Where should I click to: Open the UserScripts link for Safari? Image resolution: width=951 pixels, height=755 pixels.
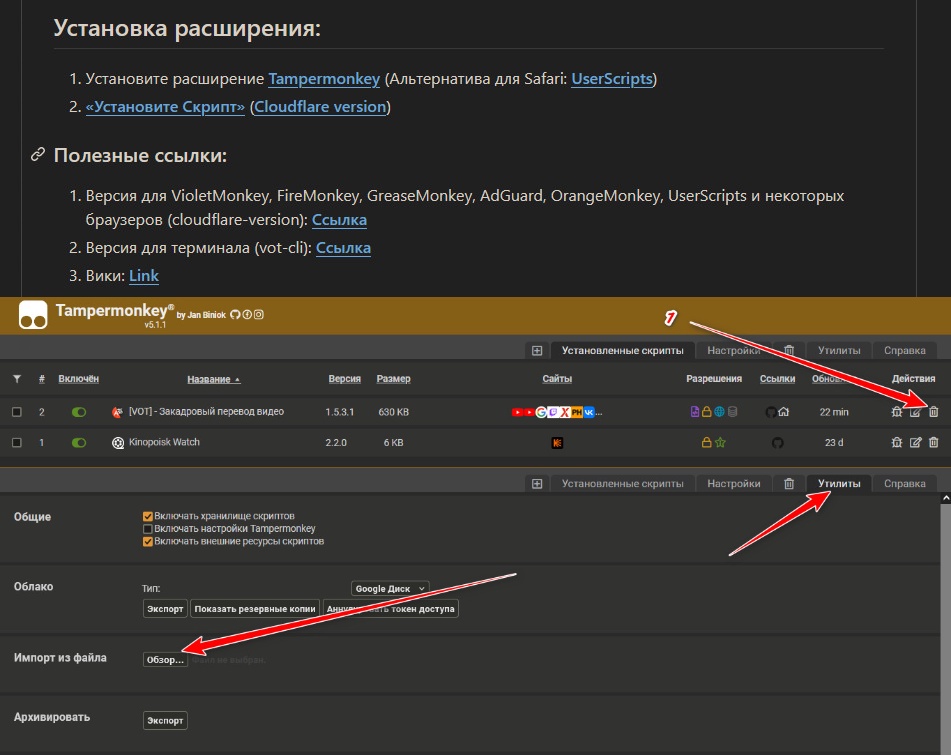(612, 79)
